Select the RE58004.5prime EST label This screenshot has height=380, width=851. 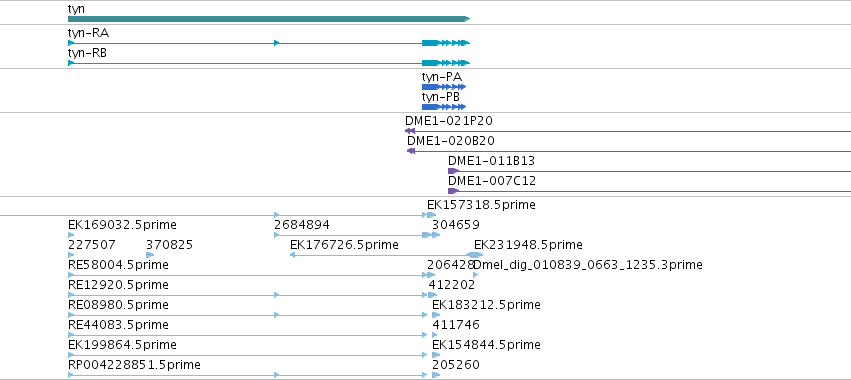[118, 265]
